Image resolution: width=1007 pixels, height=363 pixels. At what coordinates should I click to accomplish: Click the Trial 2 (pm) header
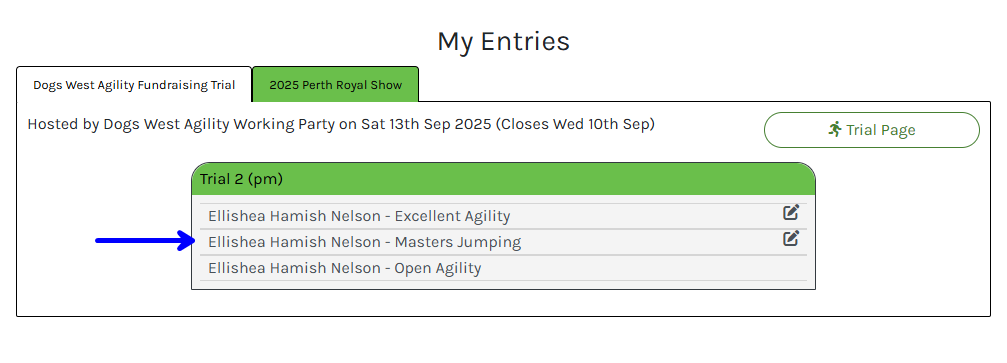(503, 179)
